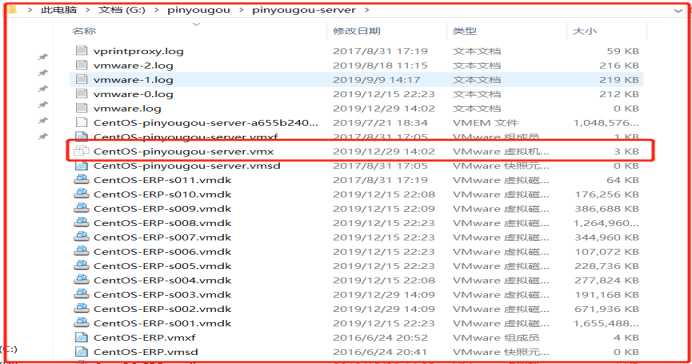This screenshot has width=692, height=364.
Task: Click the CentOS-ERP-s011.vmdk disk icon
Action: pyautogui.click(x=82, y=180)
